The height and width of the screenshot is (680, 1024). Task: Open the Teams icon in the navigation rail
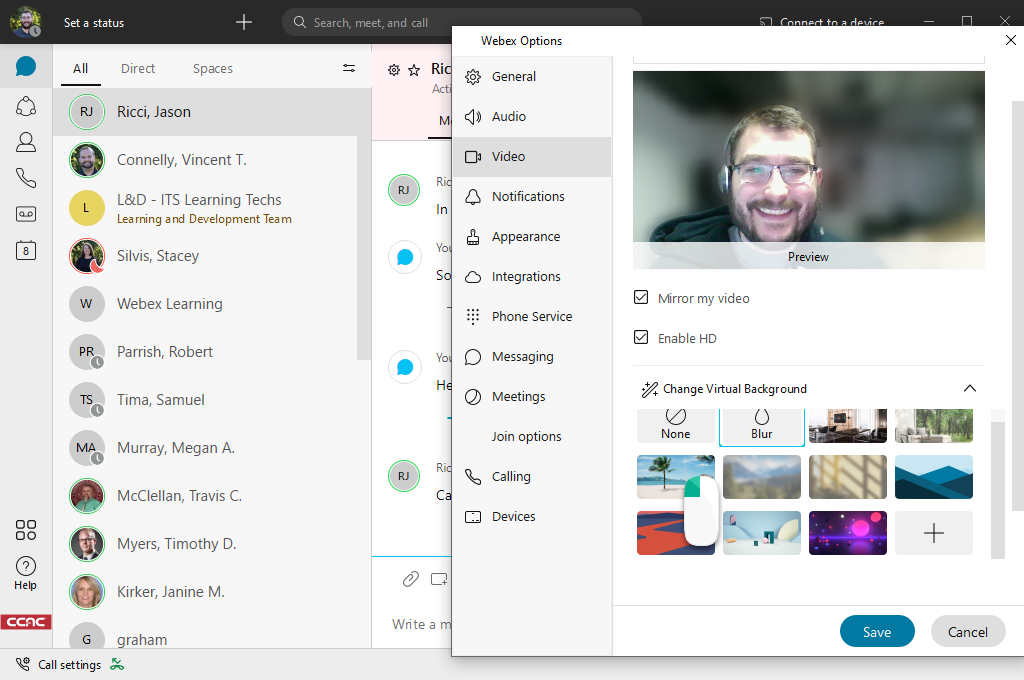[25, 106]
